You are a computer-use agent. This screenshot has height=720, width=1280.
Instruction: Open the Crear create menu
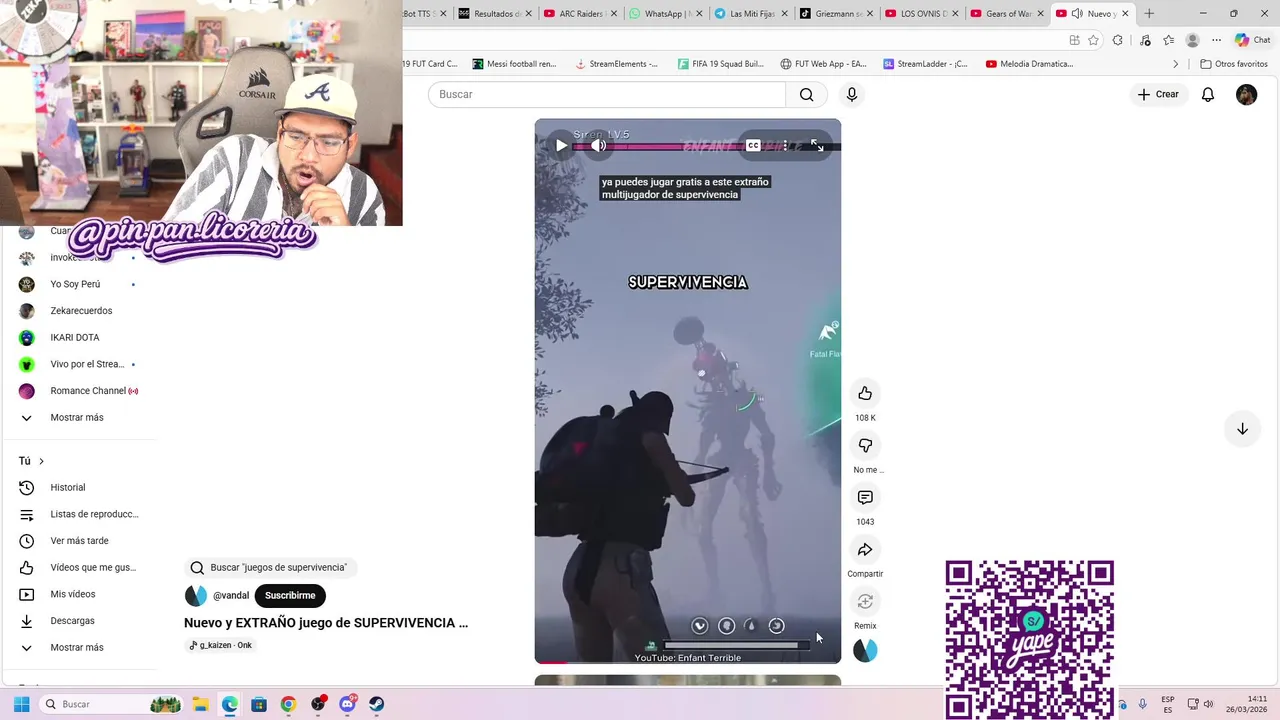pos(1158,94)
